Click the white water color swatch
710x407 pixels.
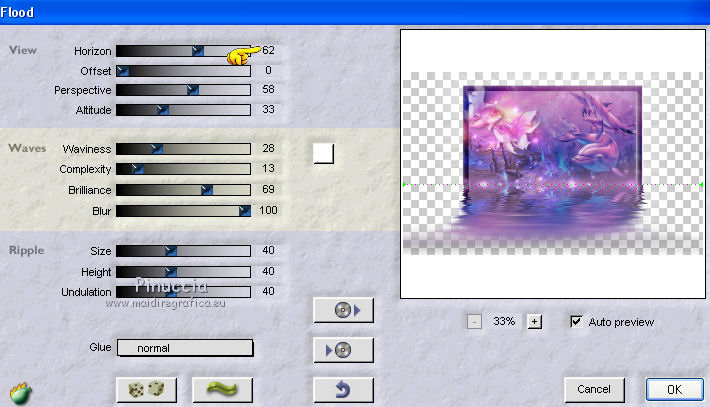pyautogui.click(x=323, y=153)
